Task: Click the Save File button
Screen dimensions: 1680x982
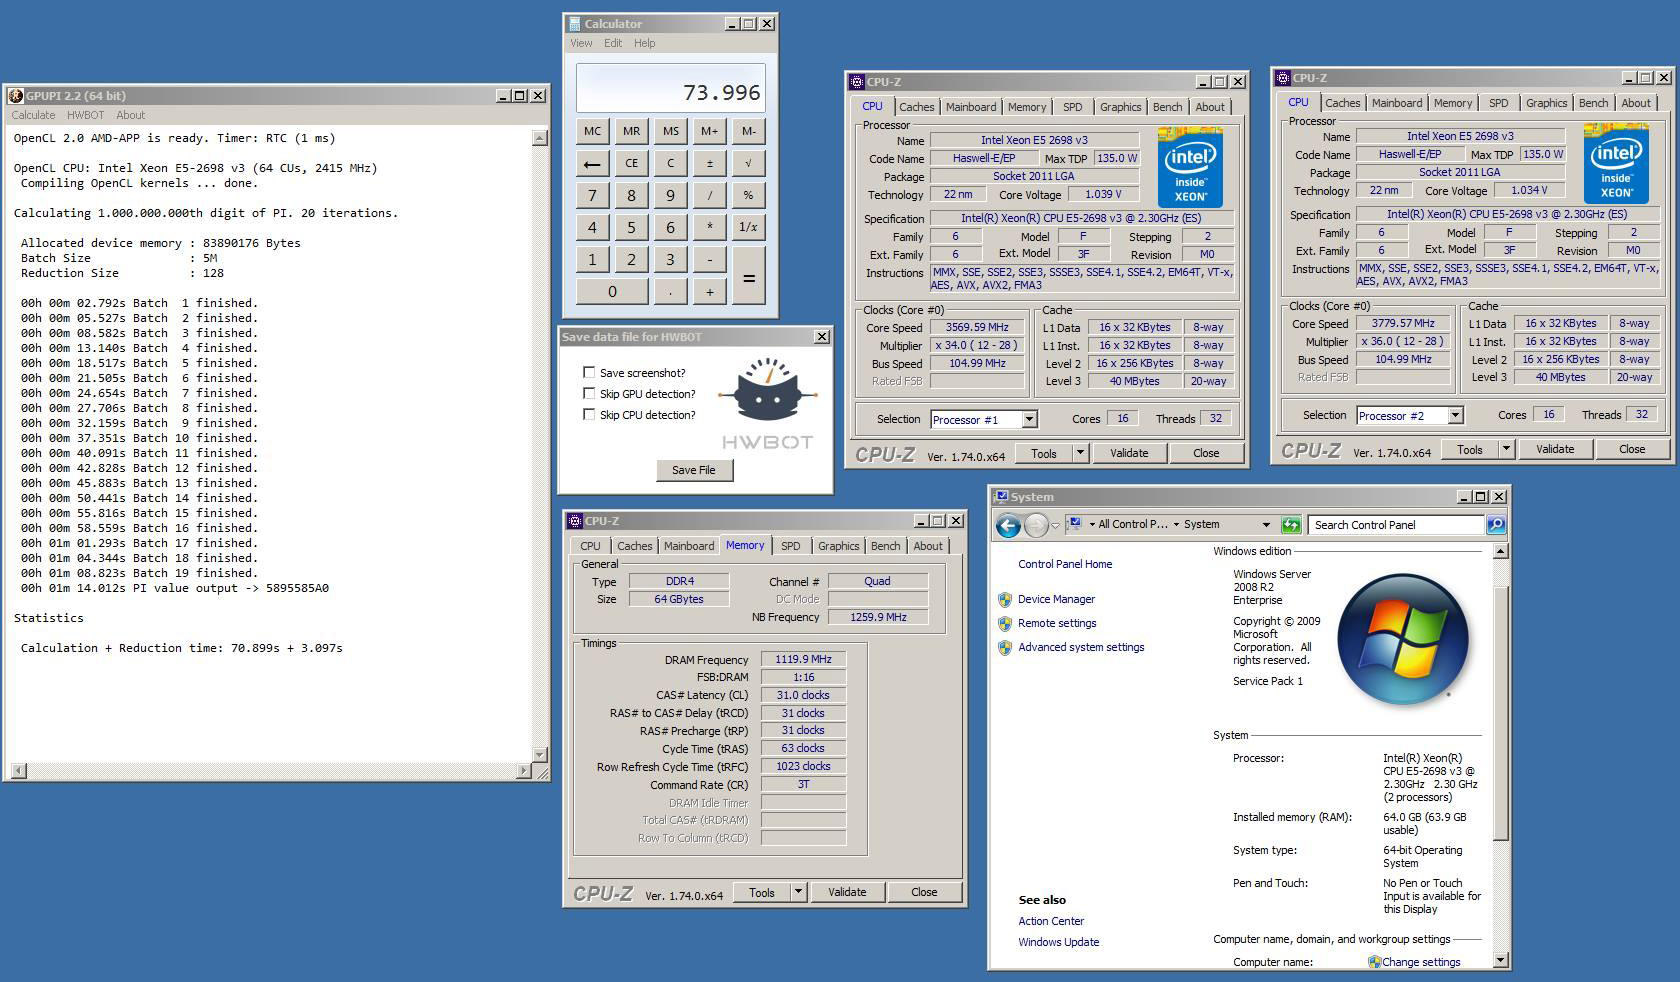Action: (x=693, y=470)
